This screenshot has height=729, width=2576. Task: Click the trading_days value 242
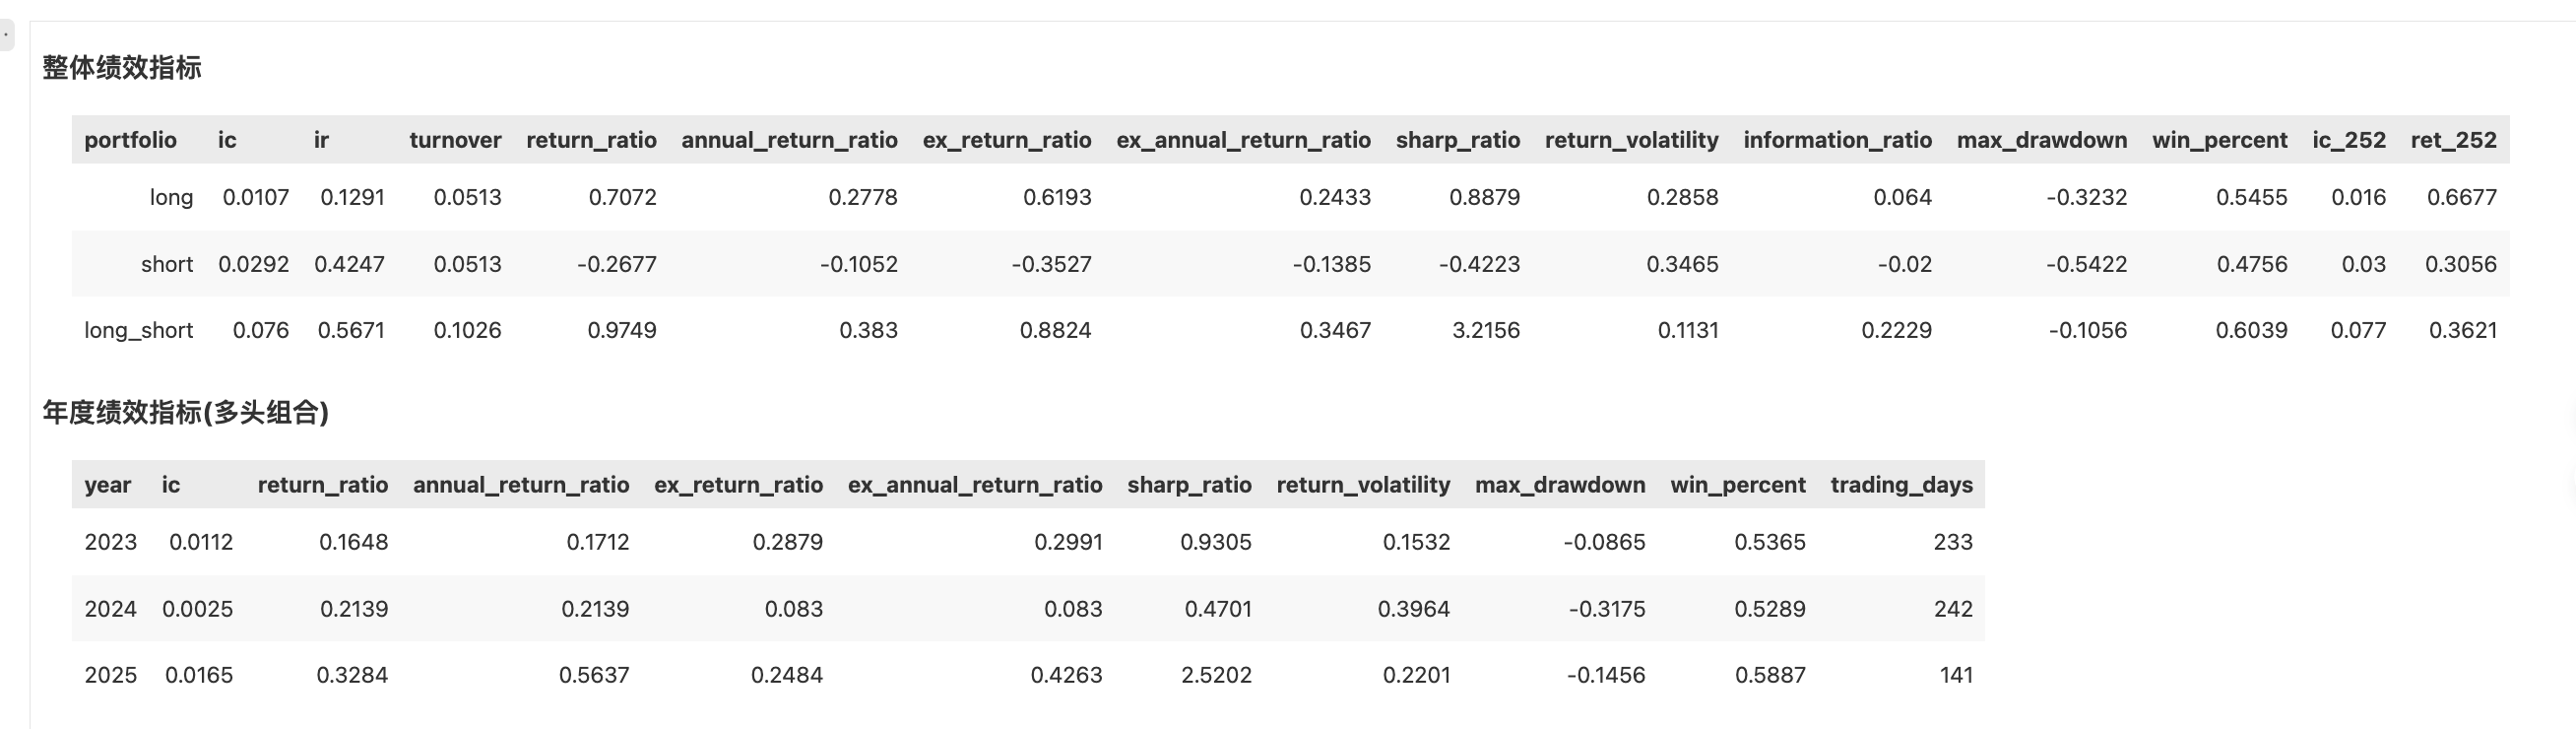click(x=1952, y=609)
